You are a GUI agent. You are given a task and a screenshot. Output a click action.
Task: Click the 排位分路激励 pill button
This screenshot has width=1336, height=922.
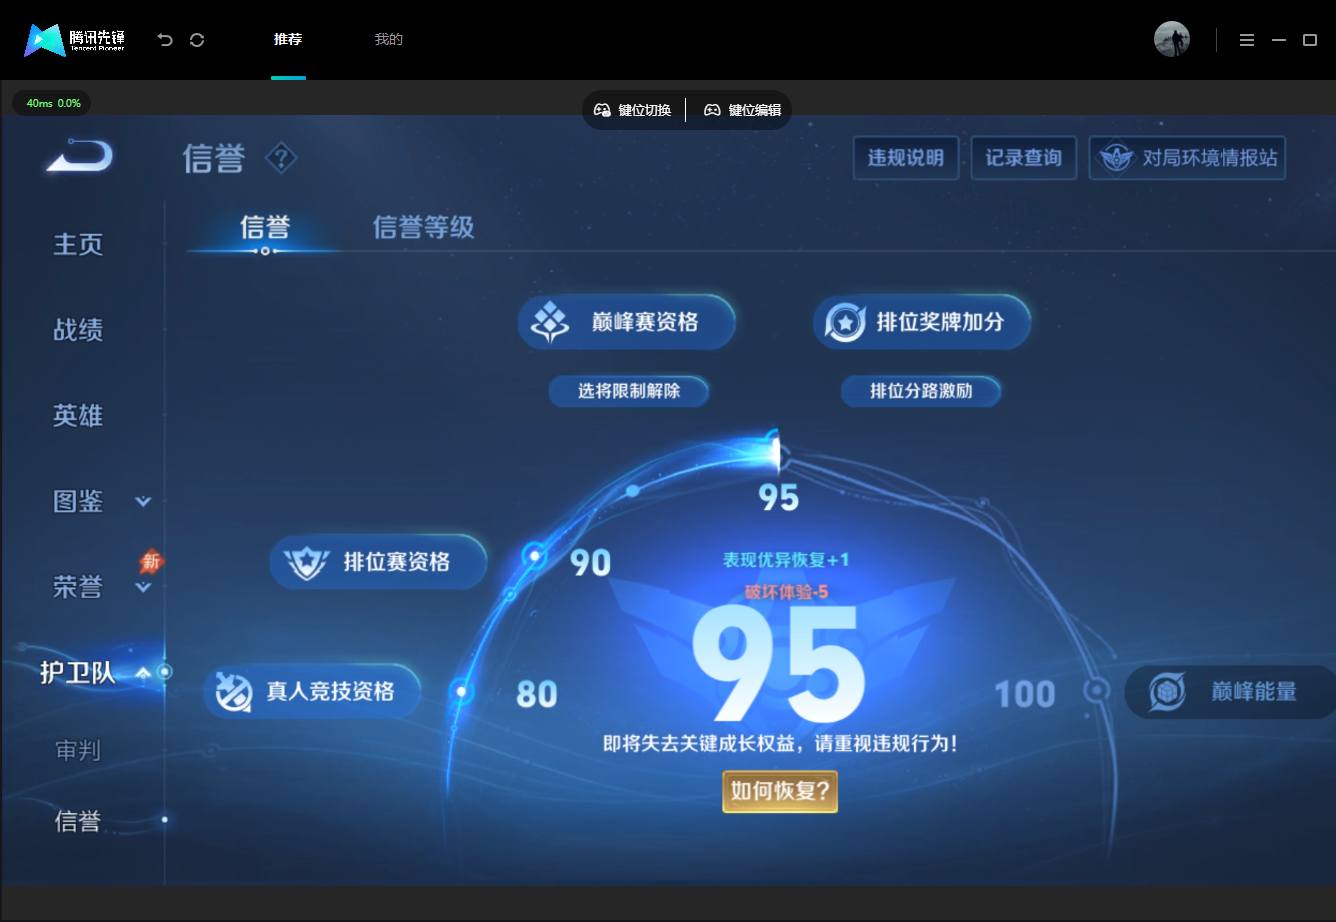pyautogui.click(x=921, y=391)
